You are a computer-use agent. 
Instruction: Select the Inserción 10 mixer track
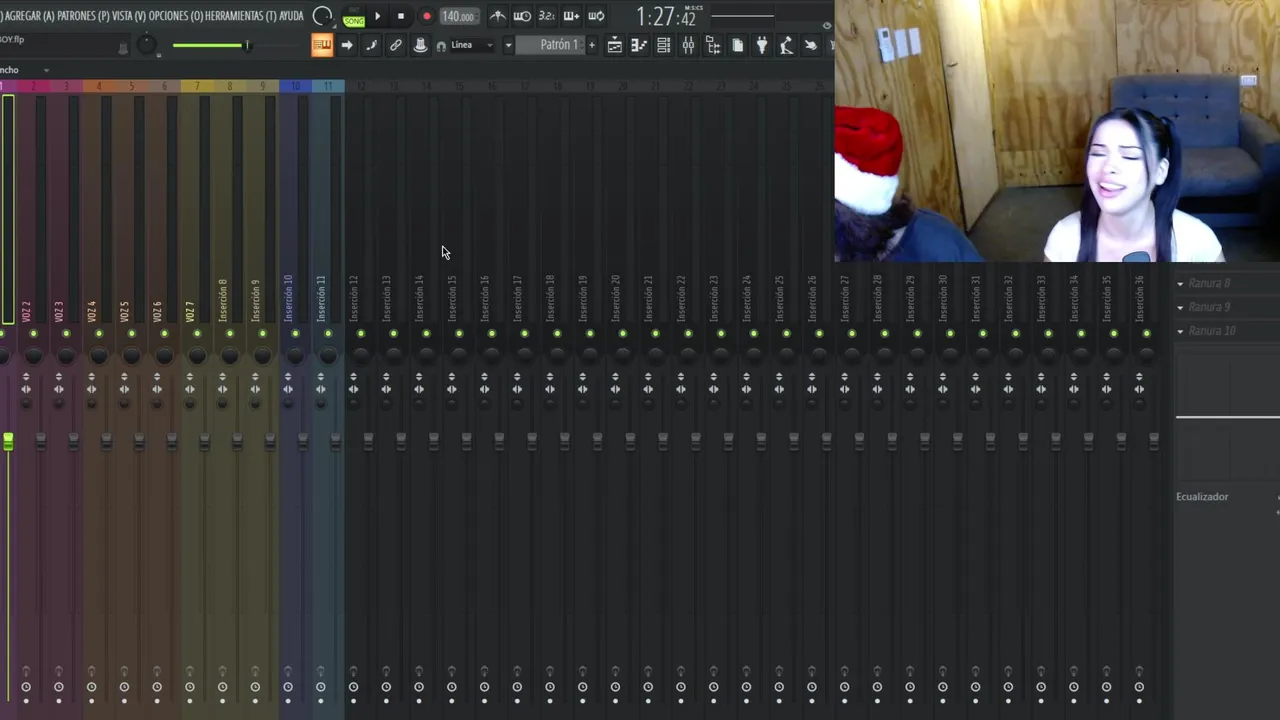click(288, 297)
